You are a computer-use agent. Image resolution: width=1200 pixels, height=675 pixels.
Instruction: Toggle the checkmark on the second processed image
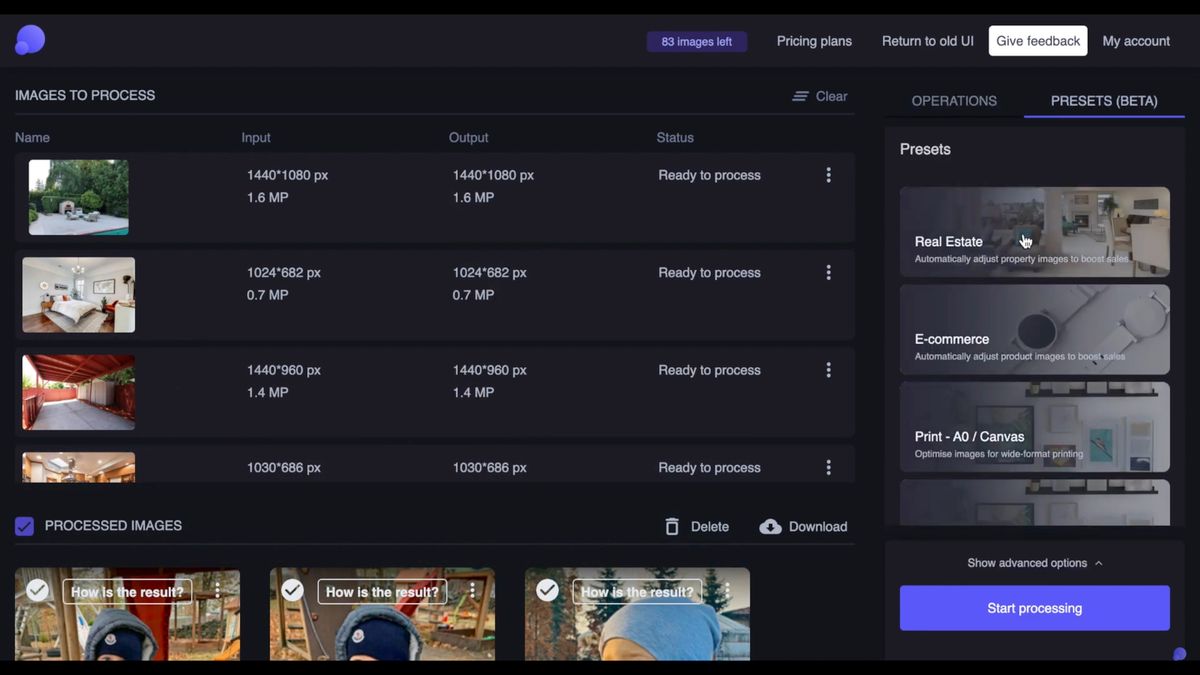(292, 590)
